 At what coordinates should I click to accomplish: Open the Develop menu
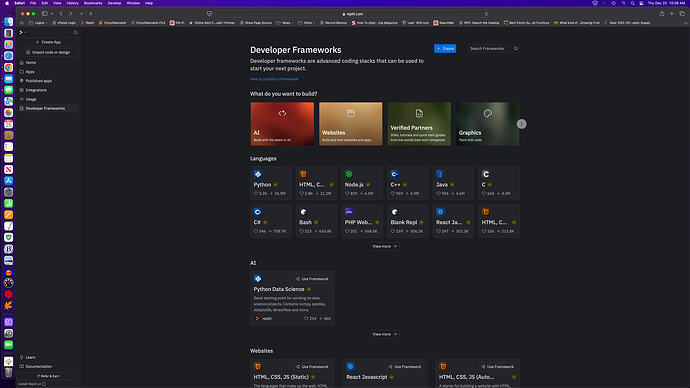point(114,3)
